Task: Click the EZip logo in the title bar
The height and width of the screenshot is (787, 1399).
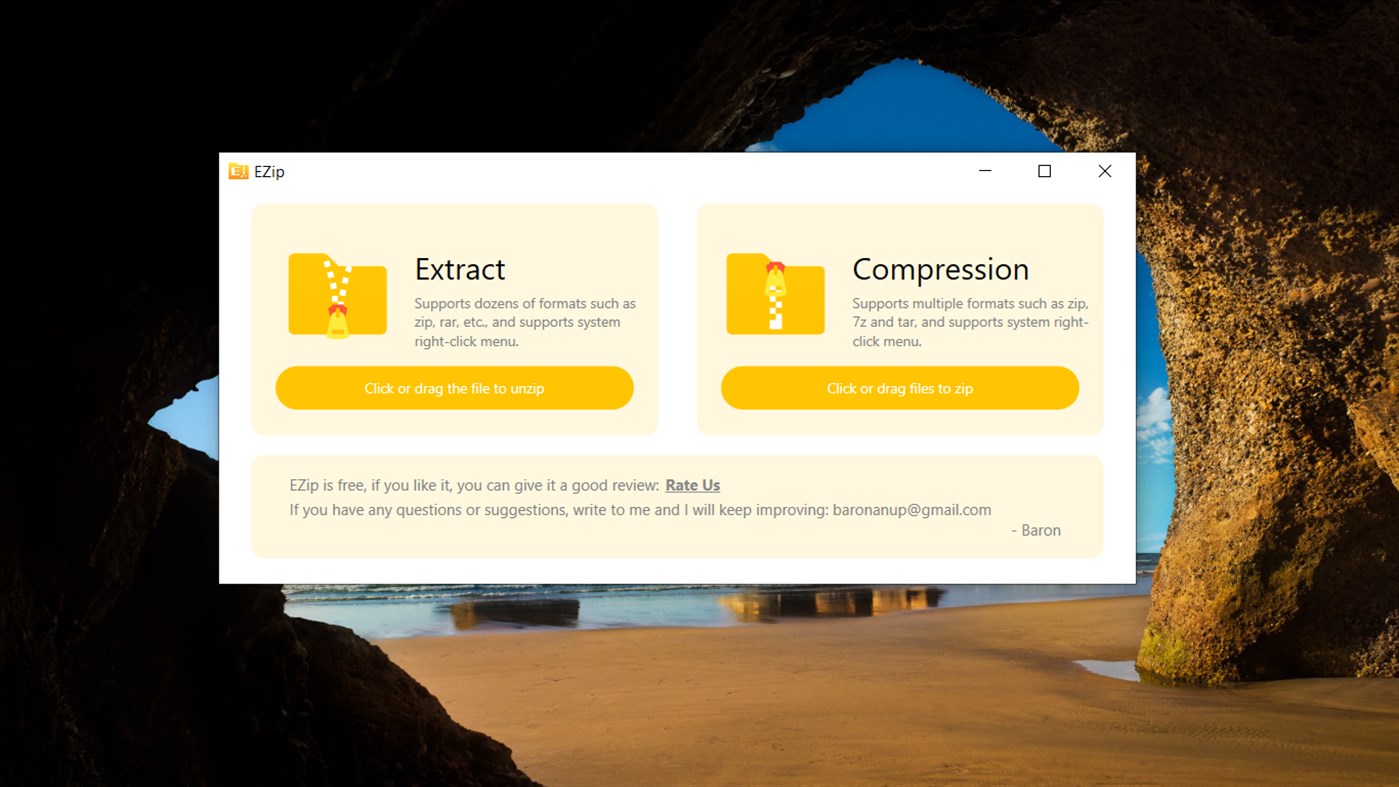Action: (x=238, y=171)
